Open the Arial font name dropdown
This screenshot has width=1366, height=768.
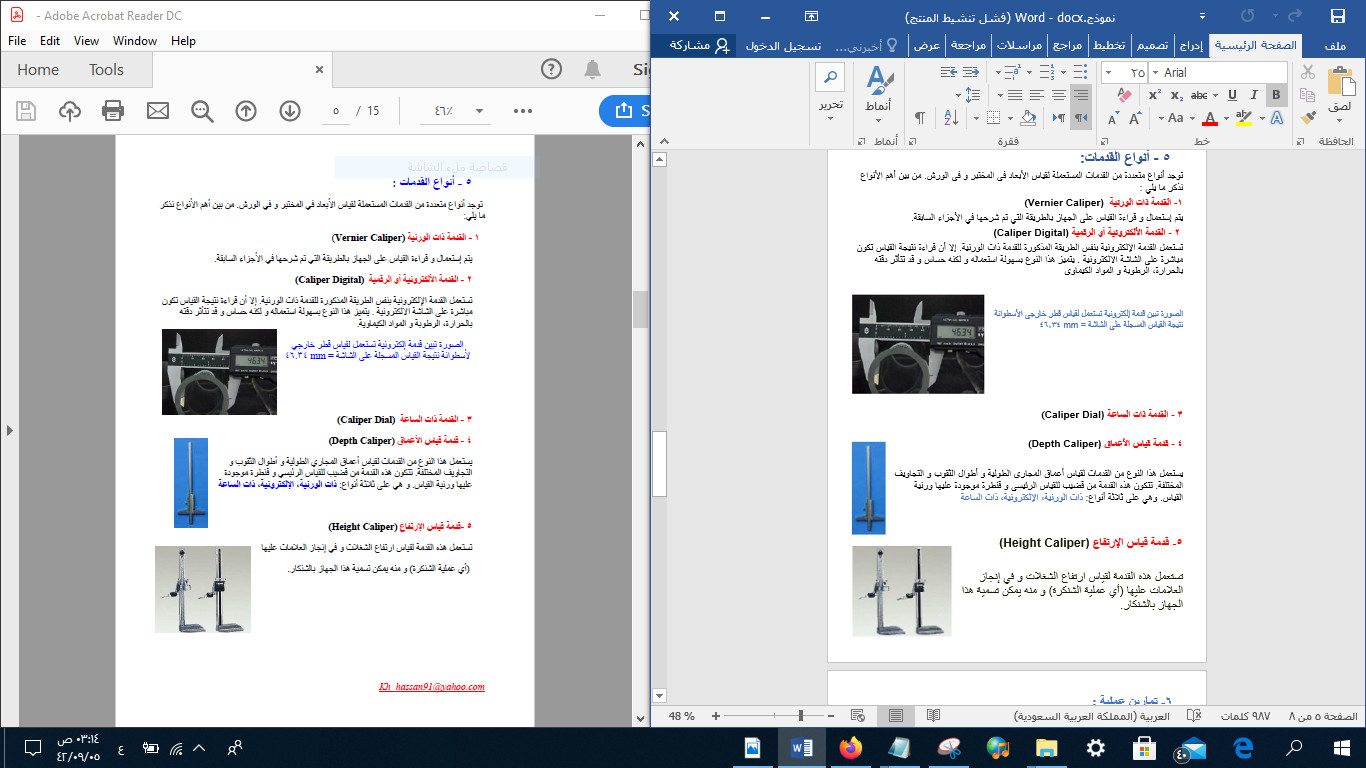click(1155, 73)
